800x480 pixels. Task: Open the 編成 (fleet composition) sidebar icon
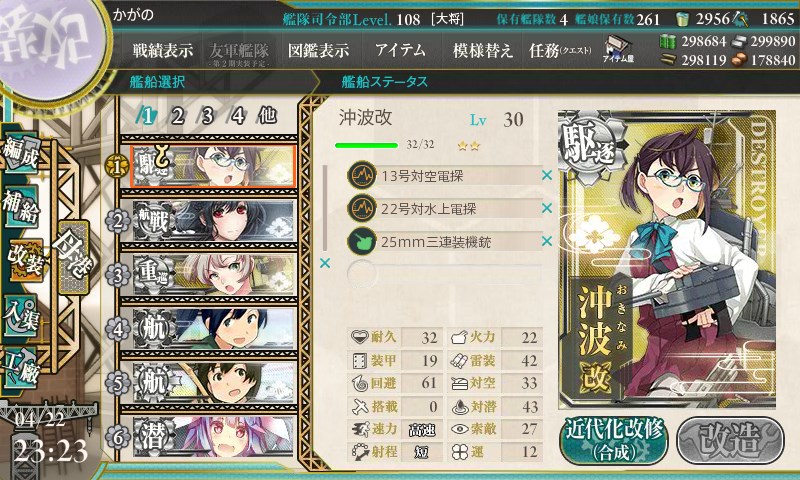tap(21, 153)
